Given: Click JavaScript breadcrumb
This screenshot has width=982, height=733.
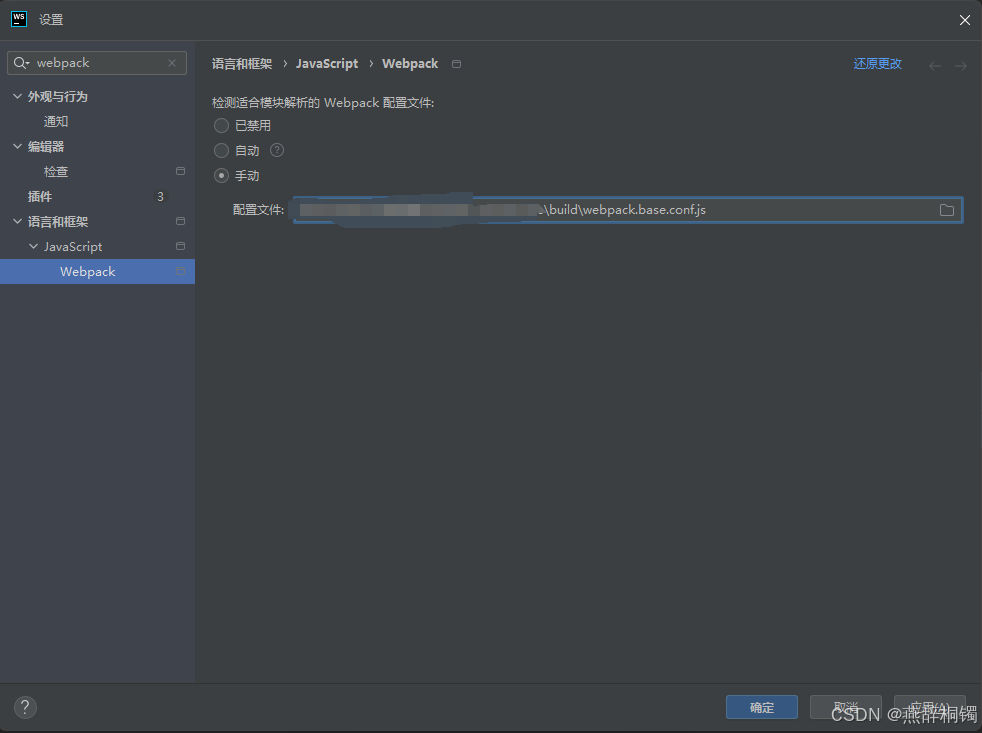Looking at the screenshot, I should (327, 64).
